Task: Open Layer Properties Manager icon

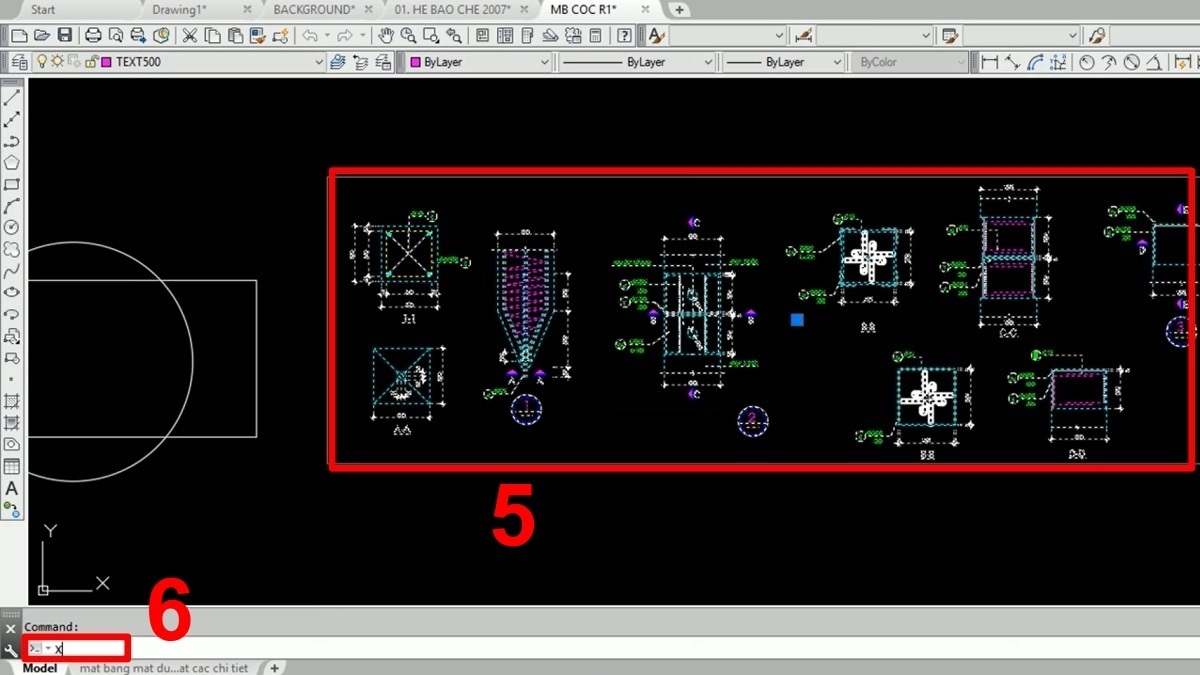Action: pos(19,62)
